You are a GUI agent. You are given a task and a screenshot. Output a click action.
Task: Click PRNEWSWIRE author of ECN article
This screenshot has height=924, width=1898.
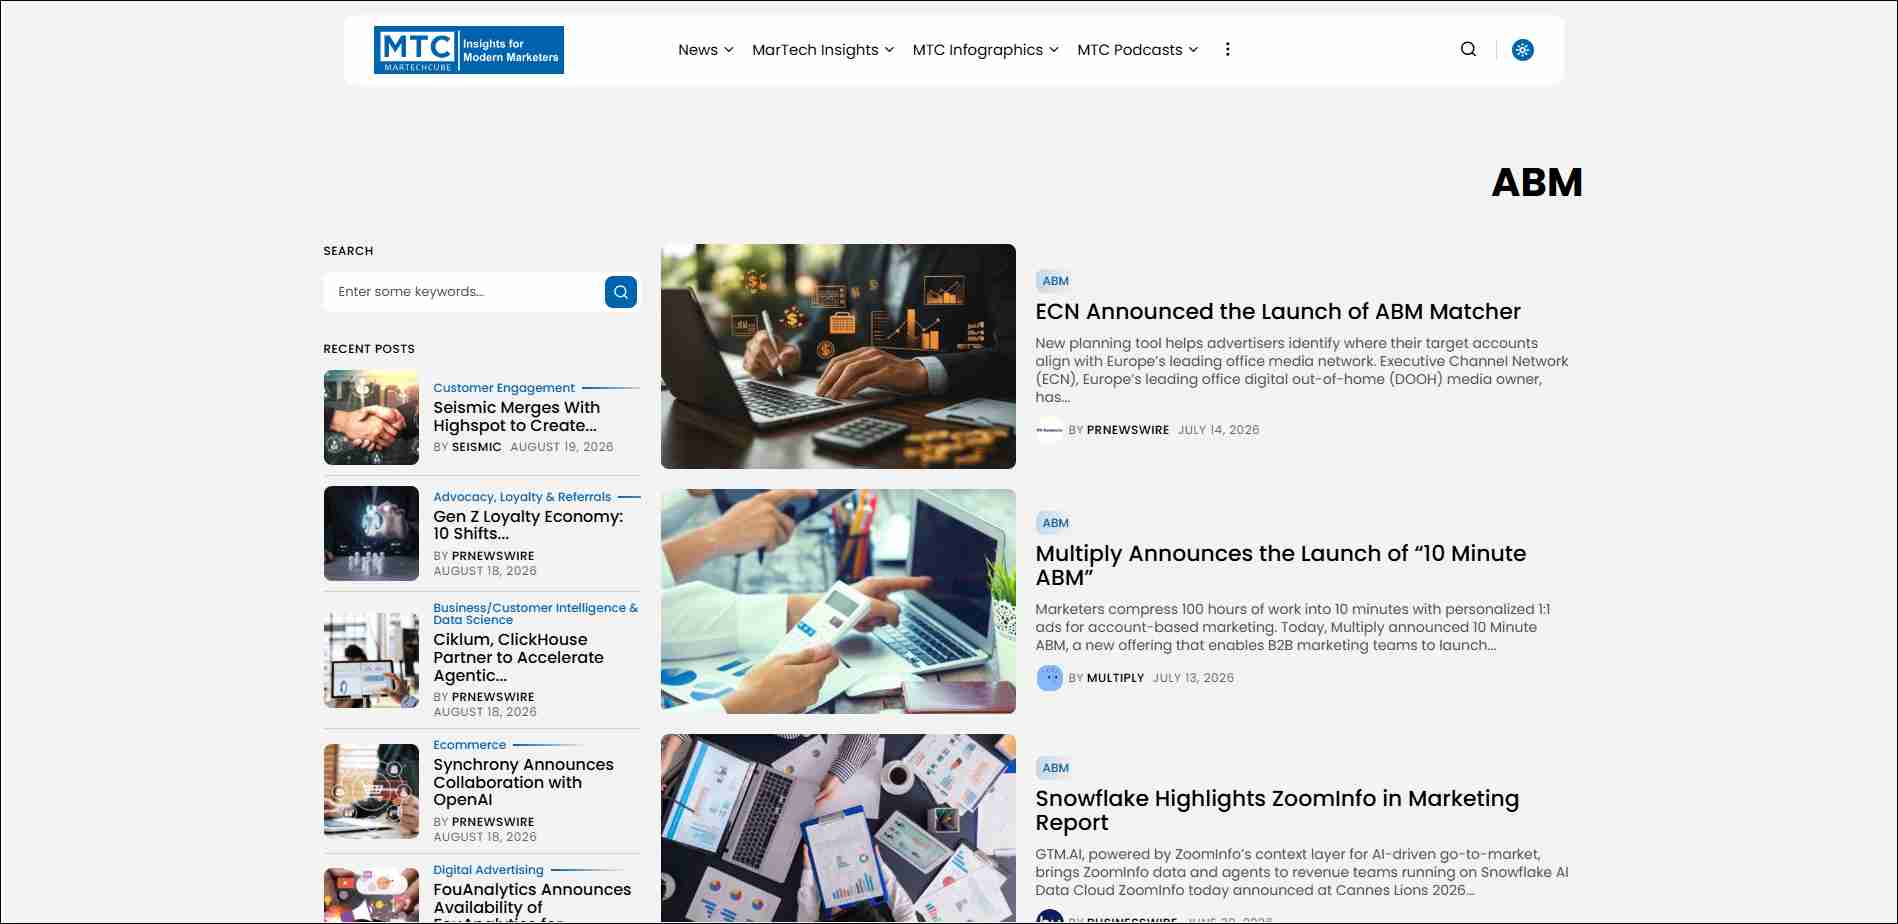coord(1128,430)
